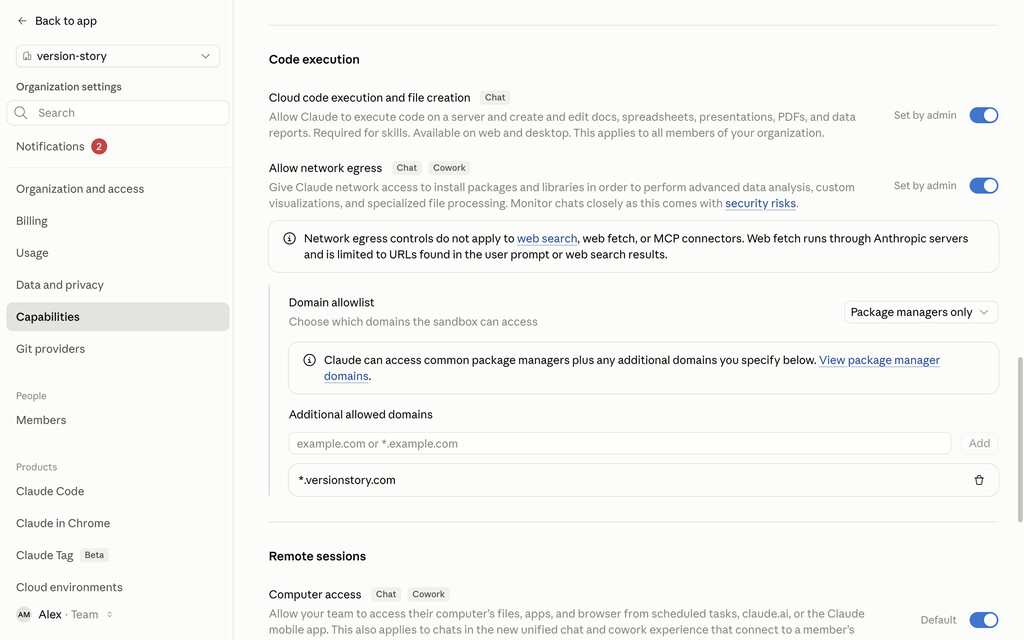Click Back to app link
This screenshot has height=640, width=1024.
(x=57, y=21)
